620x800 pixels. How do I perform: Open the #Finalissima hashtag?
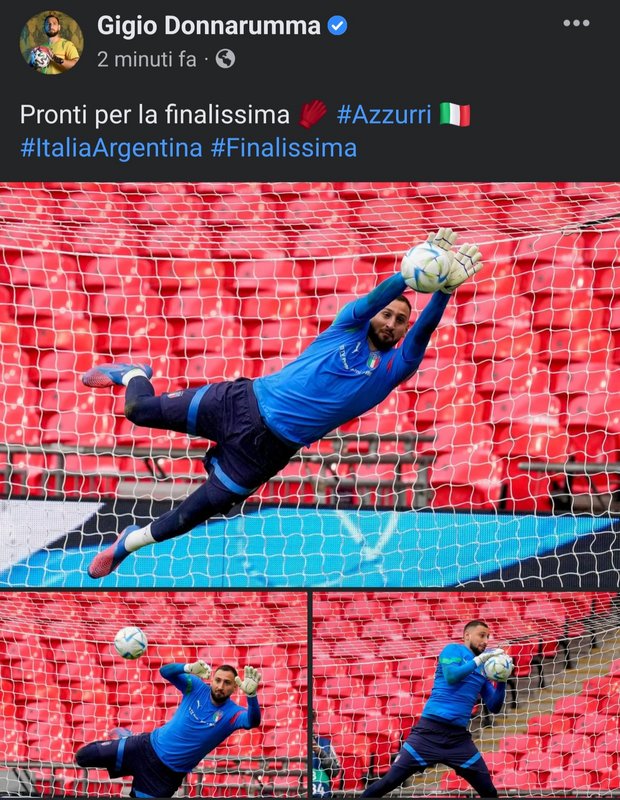pos(284,148)
